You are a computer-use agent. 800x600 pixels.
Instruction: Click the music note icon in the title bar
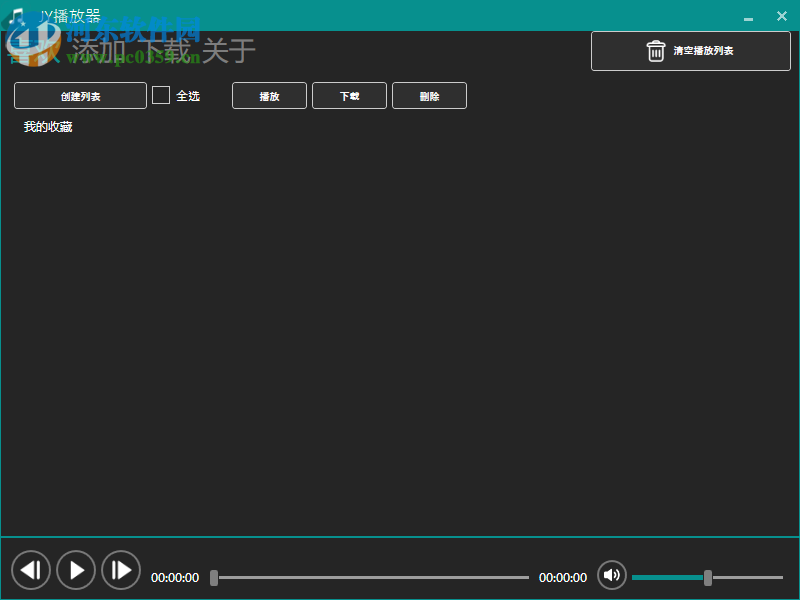(16, 16)
